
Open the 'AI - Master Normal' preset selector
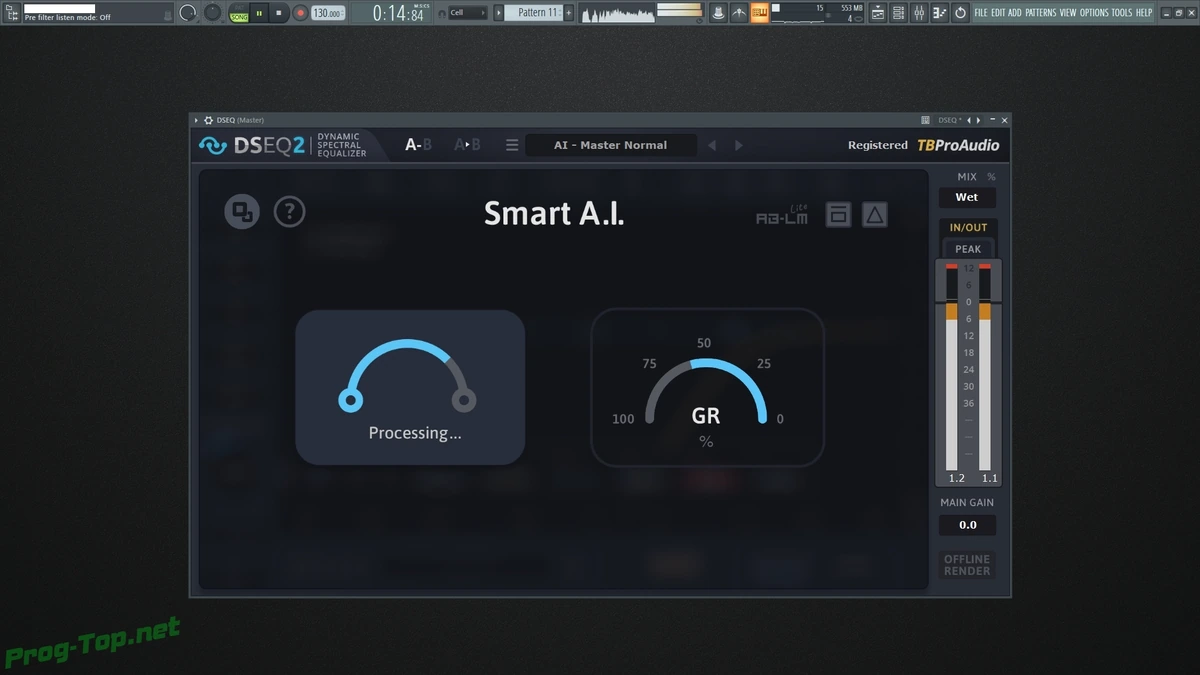610,145
